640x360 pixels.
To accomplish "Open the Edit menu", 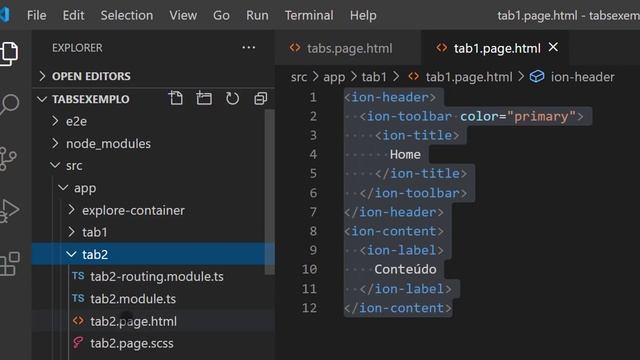I will click(x=73, y=15).
